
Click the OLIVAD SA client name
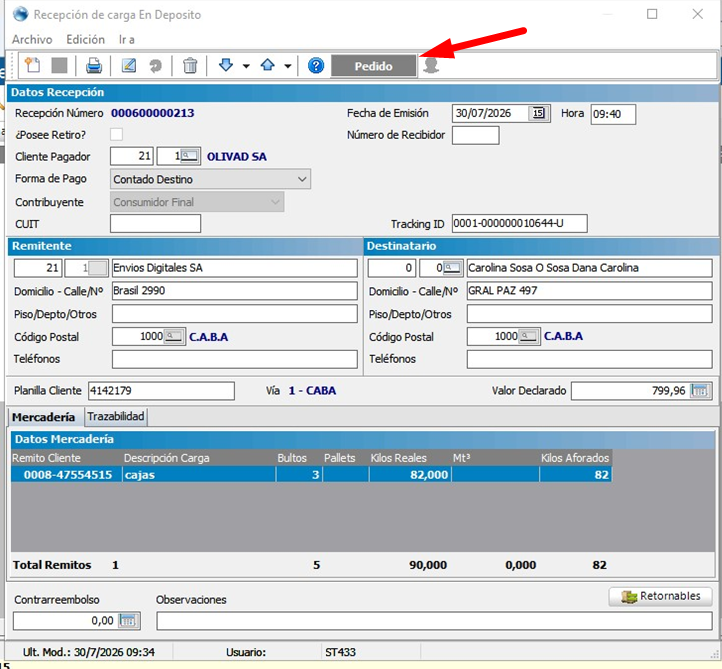pos(237,157)
